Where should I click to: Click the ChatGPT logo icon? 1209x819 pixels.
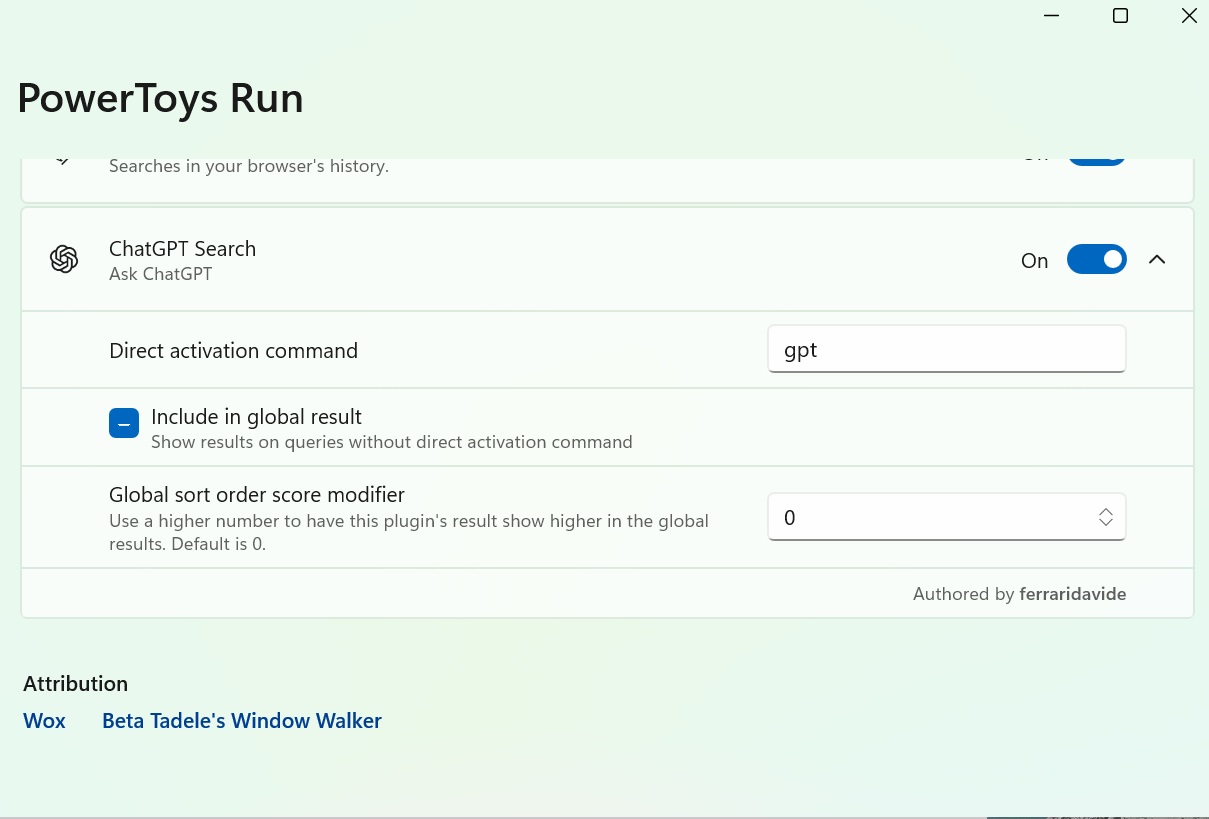[64, 260]
